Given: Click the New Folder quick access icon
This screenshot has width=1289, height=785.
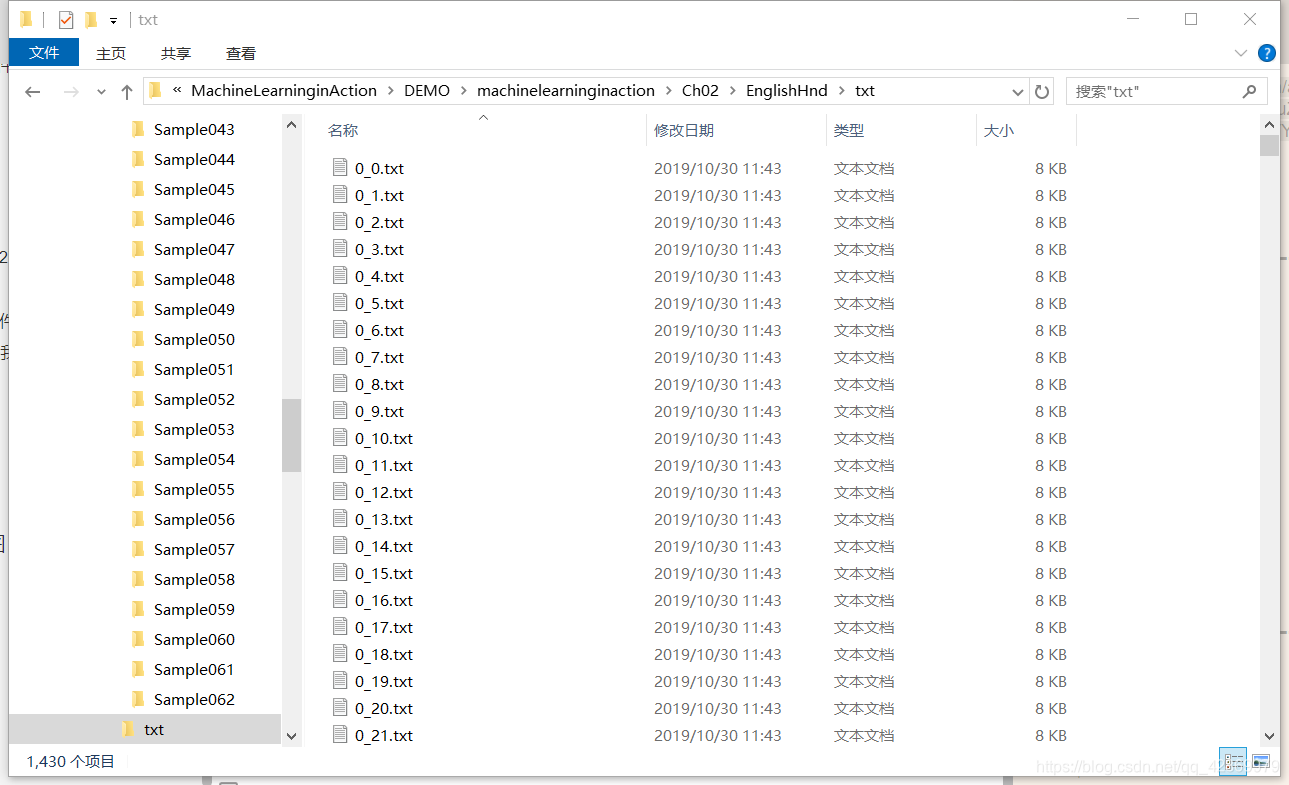Looking at the screenshot, I should tap(91, 20).
